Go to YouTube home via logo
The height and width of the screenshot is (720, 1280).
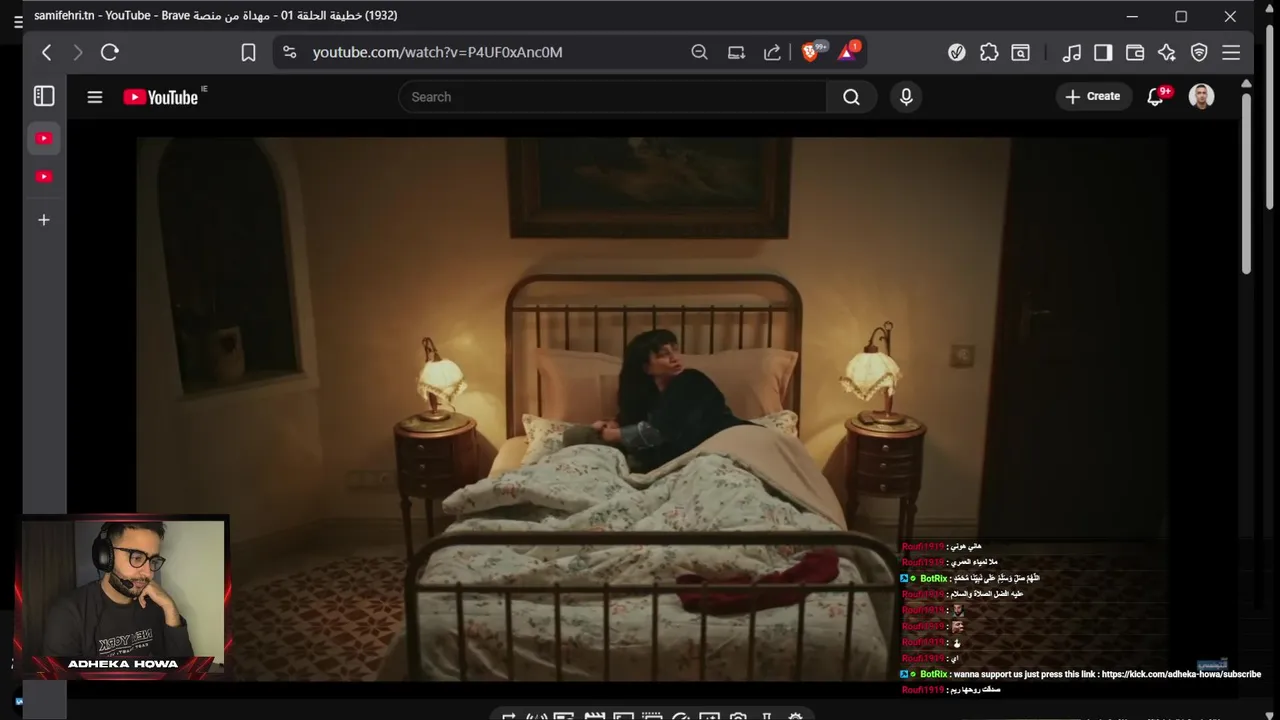pyautogui.click(x=161, y=97)
